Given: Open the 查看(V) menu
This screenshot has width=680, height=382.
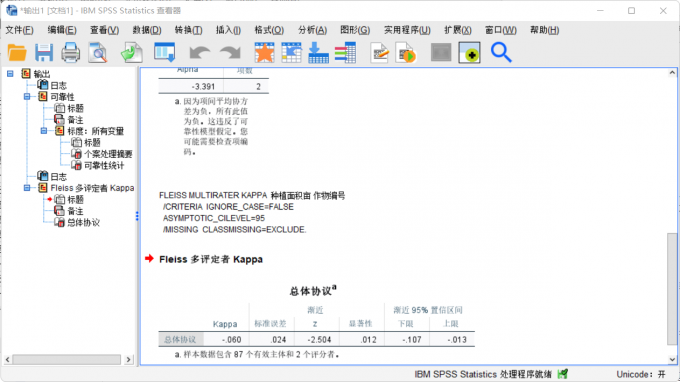Looking at the screenshot, I should [105, 30].
